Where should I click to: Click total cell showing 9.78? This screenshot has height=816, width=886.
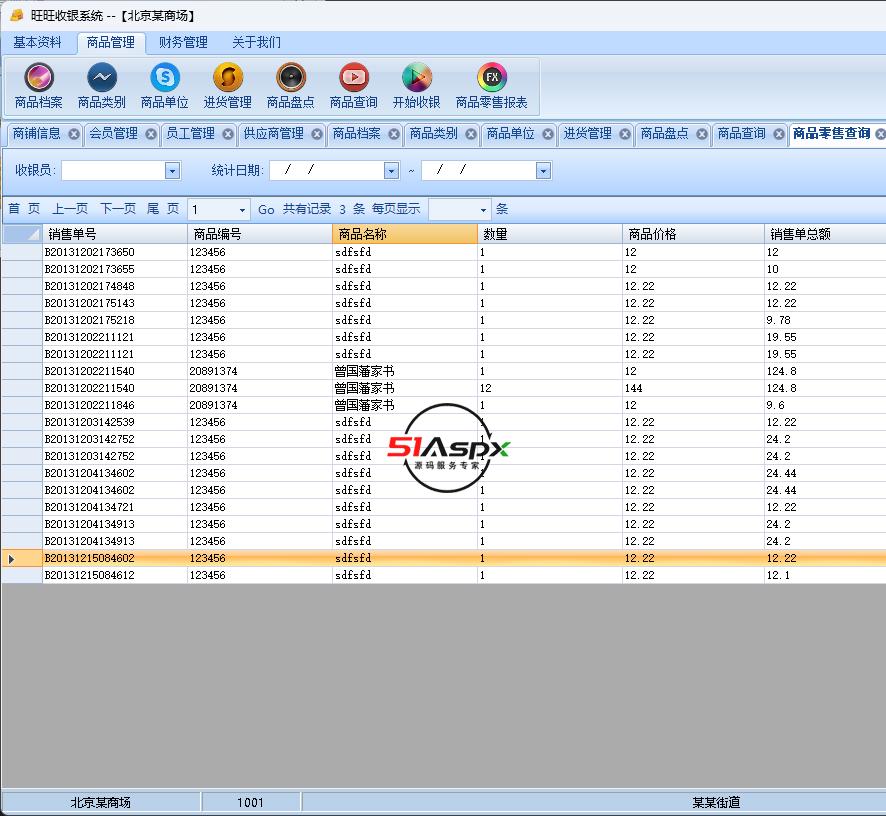[825, 320]
